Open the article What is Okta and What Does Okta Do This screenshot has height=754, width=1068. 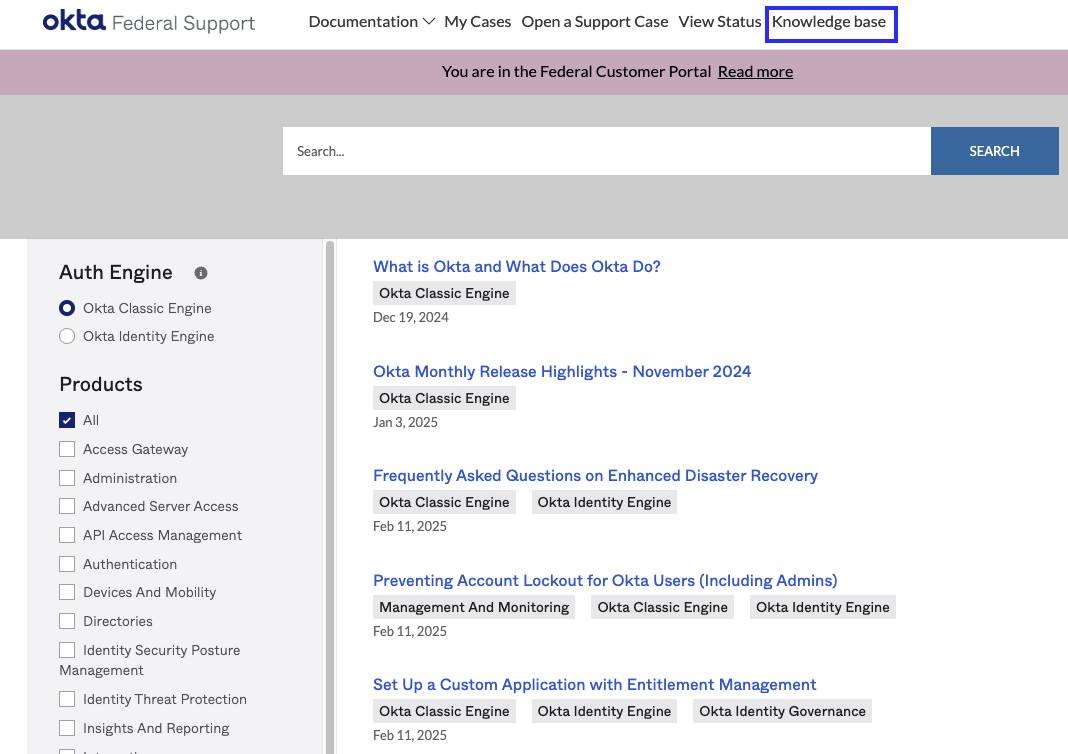[x=517, y=266]
